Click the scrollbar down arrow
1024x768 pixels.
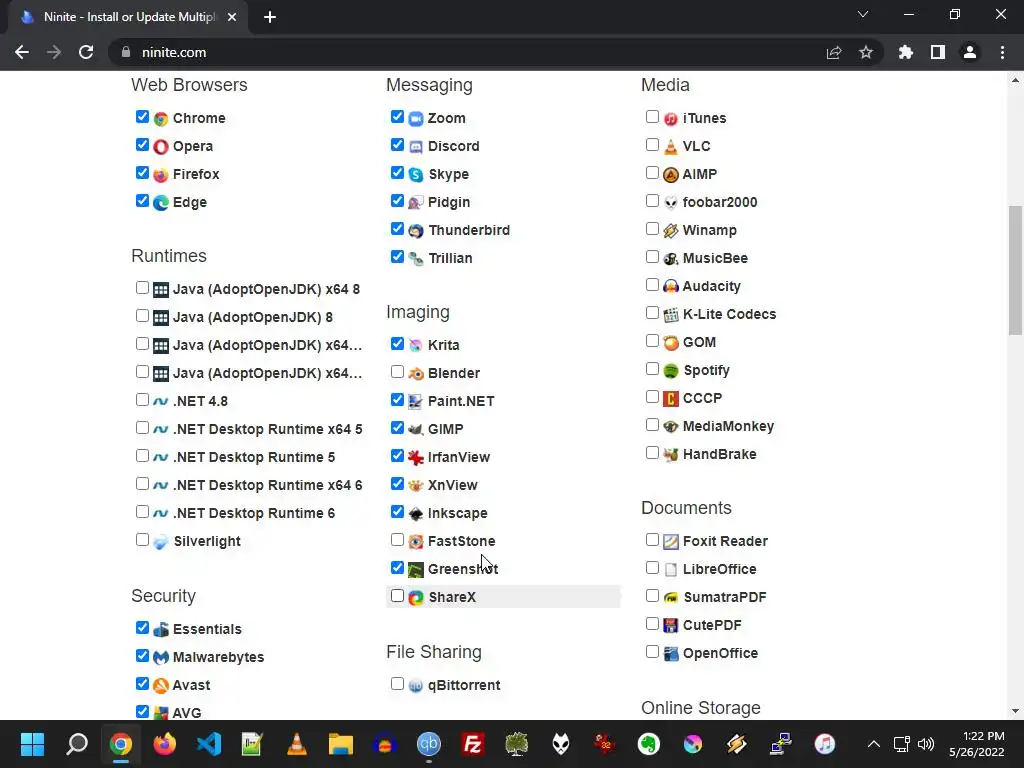[x=1015, y=711]
